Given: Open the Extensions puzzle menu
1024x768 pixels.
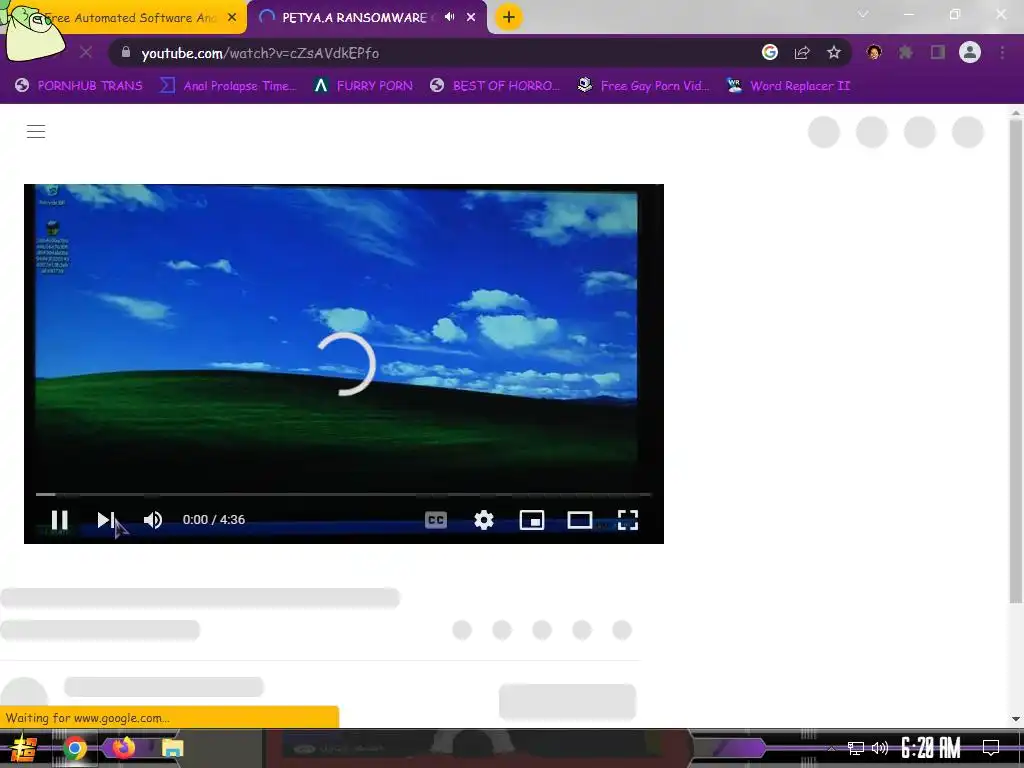Looking at the screenshot, I should 906,52.
